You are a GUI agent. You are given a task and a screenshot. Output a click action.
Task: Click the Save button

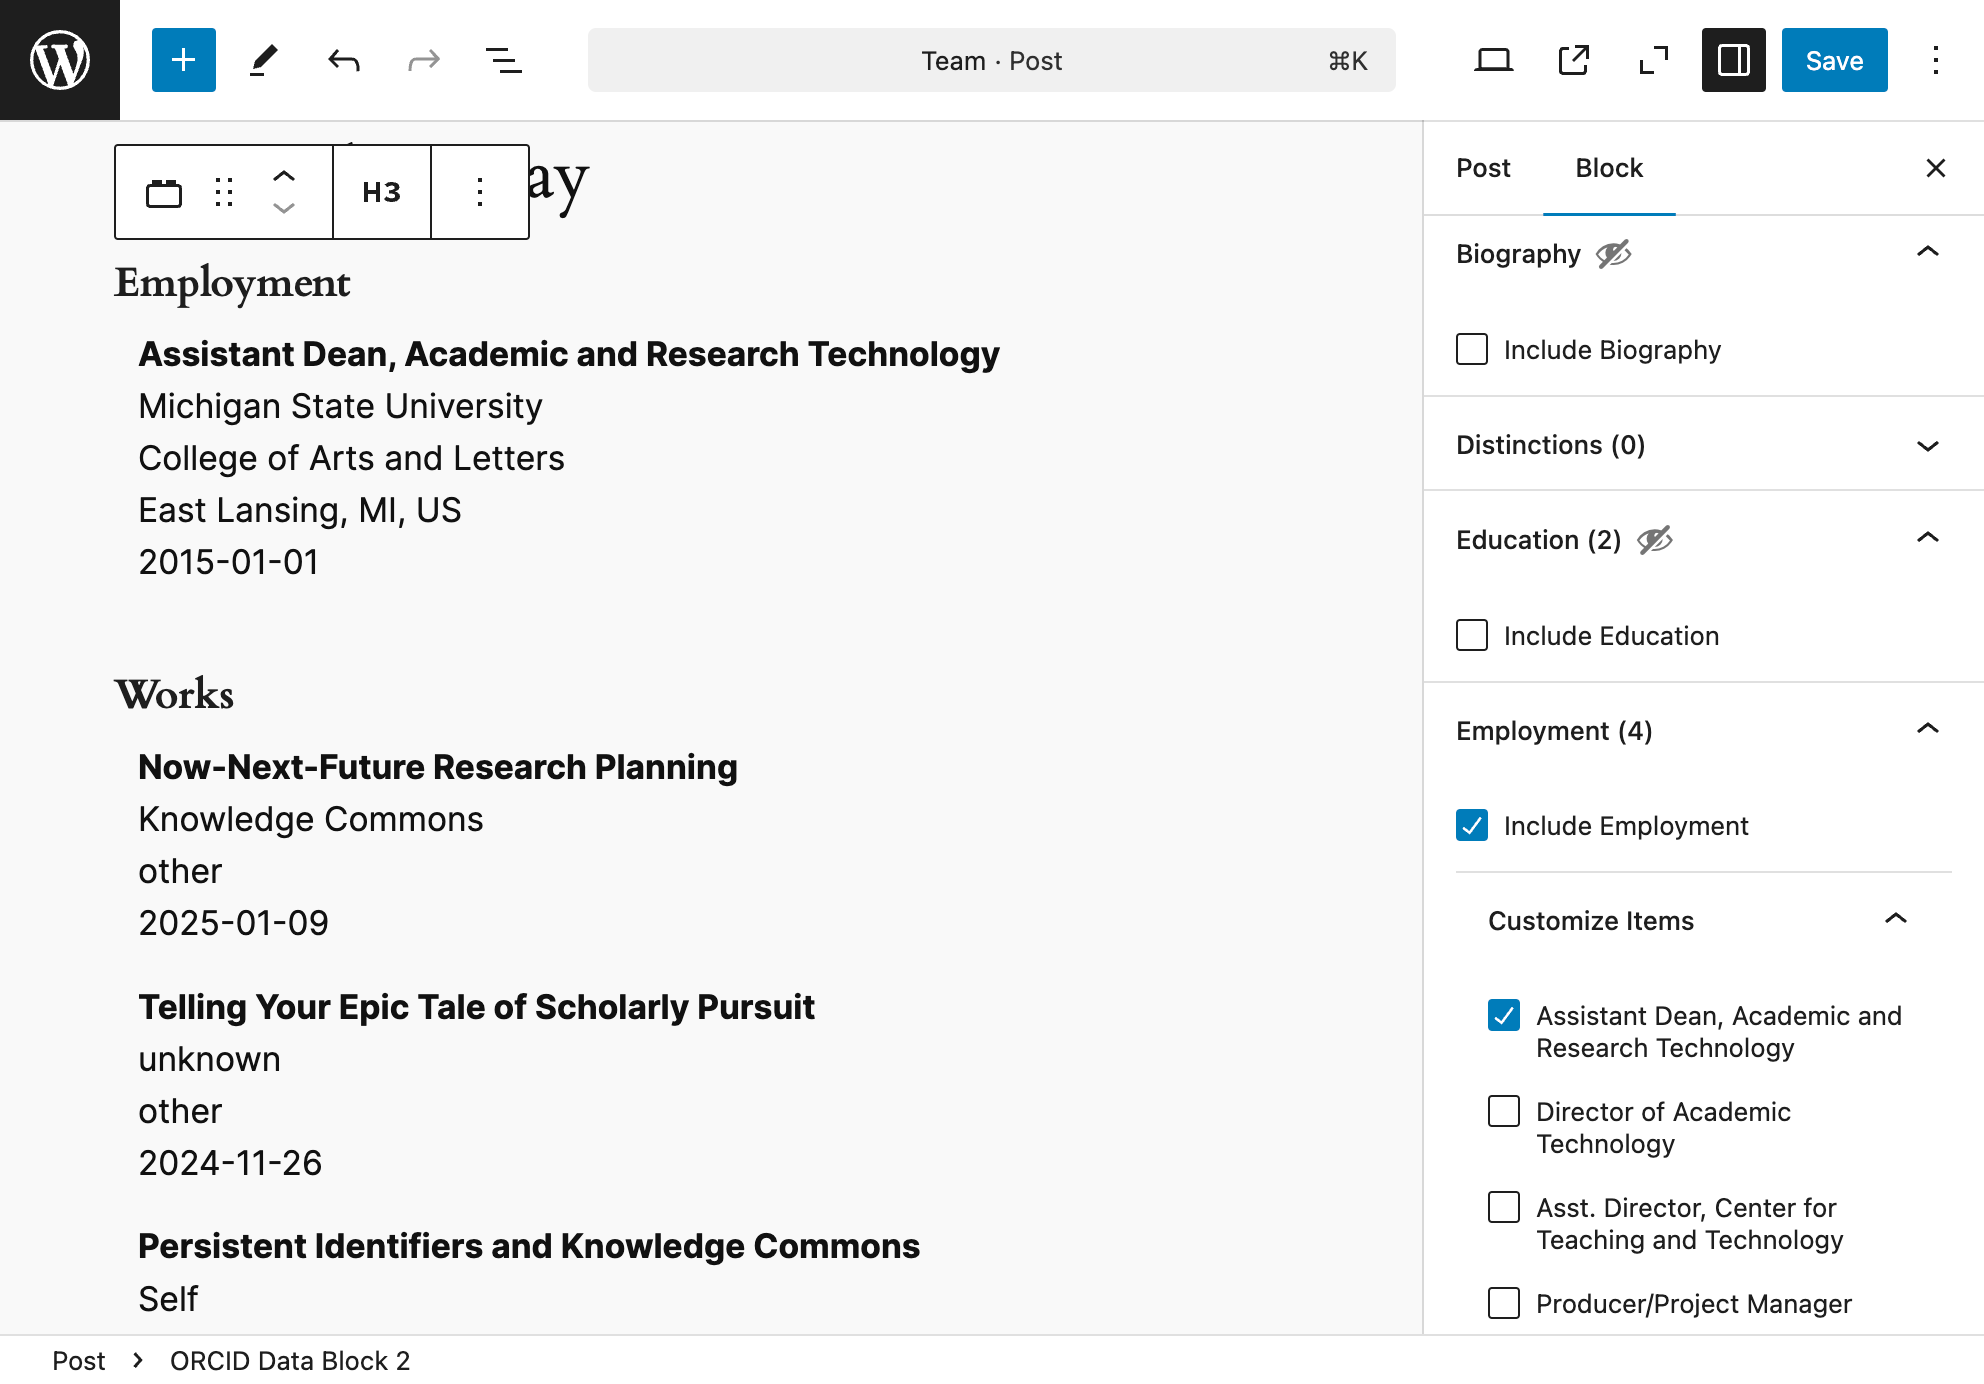tap(1834, 60)
